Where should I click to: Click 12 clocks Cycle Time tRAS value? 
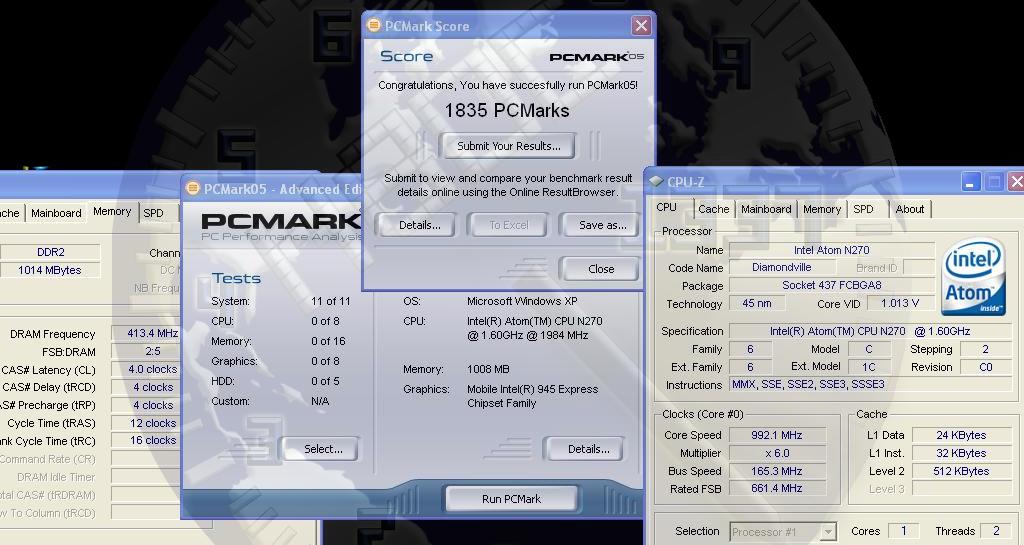146,423
